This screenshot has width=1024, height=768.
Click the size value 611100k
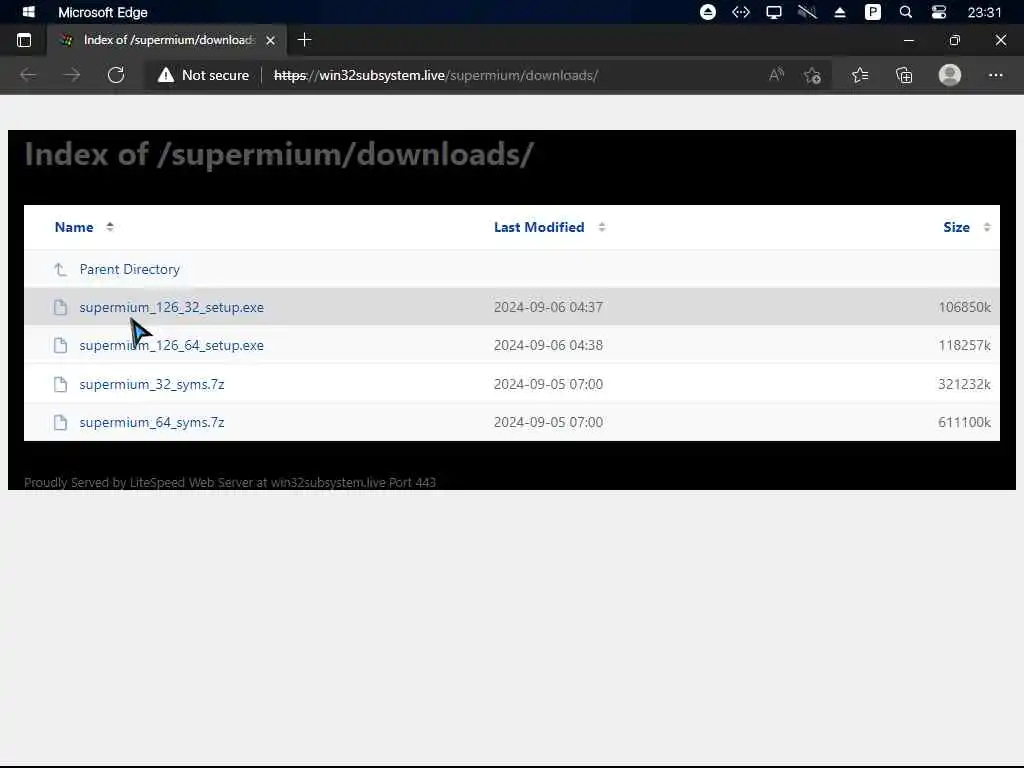click(965, 423)
